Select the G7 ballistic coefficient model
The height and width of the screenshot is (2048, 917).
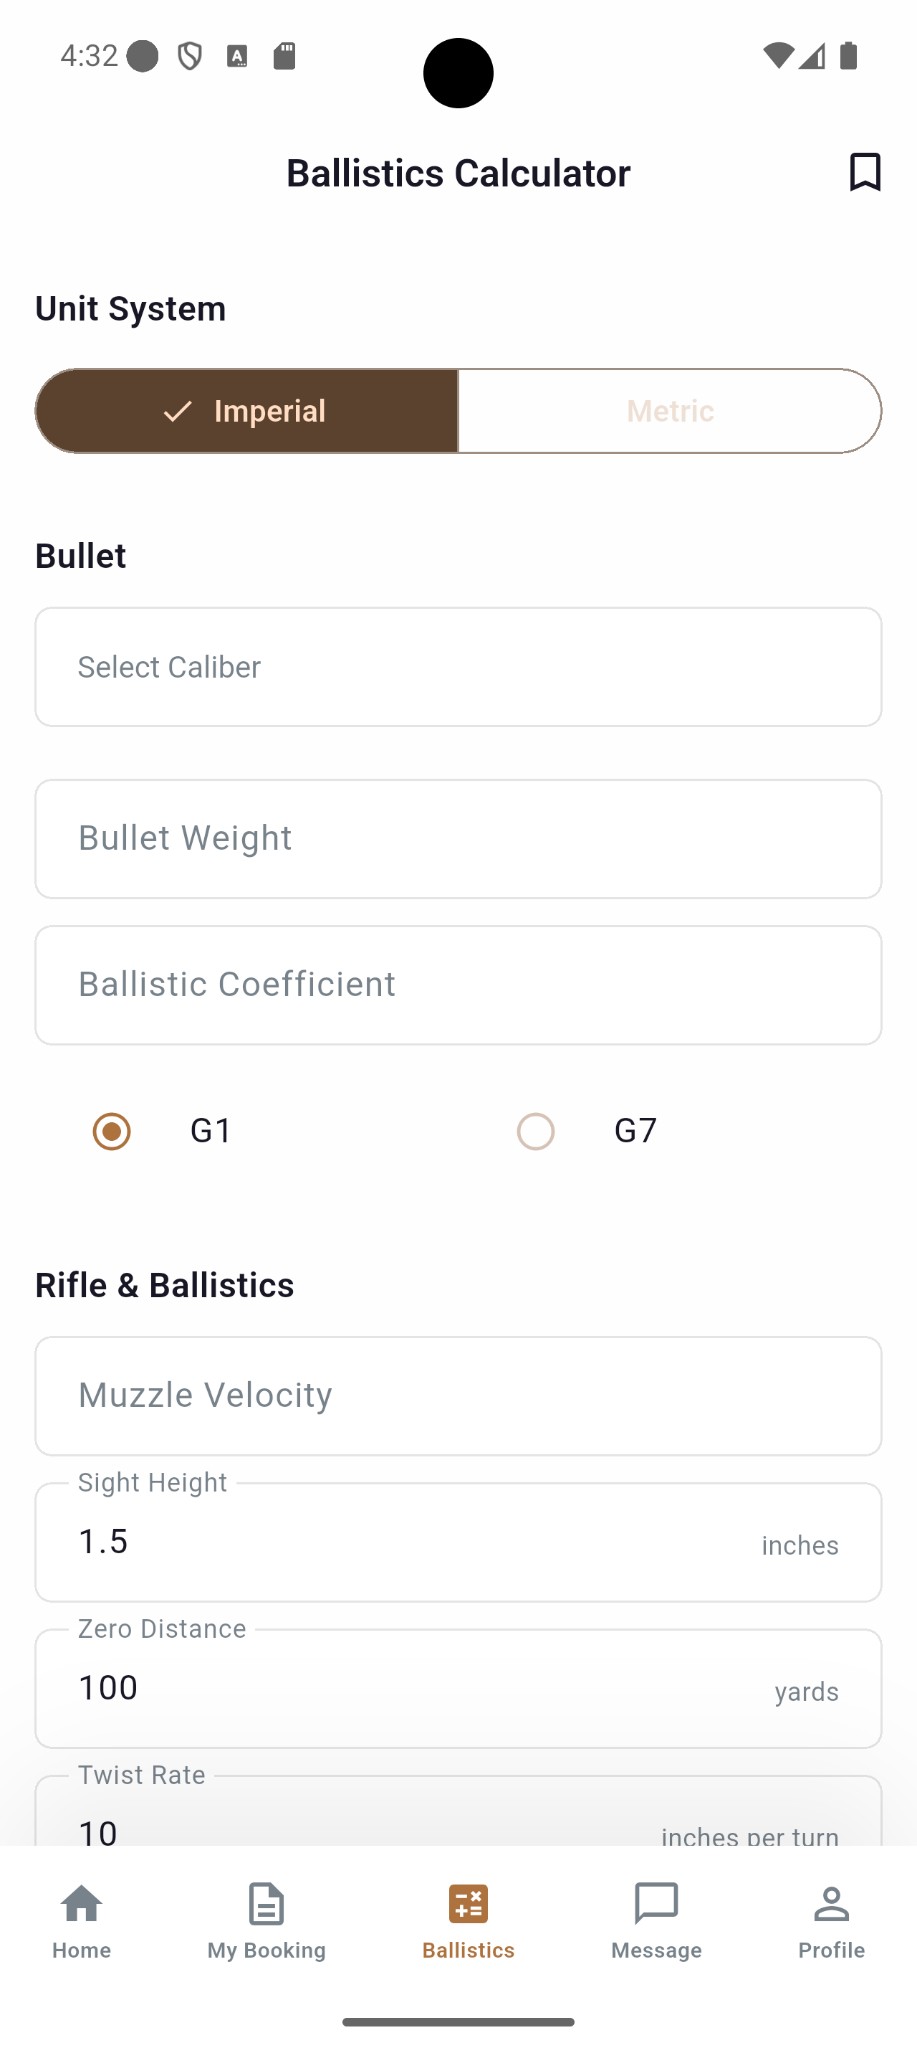[536, 1131]
